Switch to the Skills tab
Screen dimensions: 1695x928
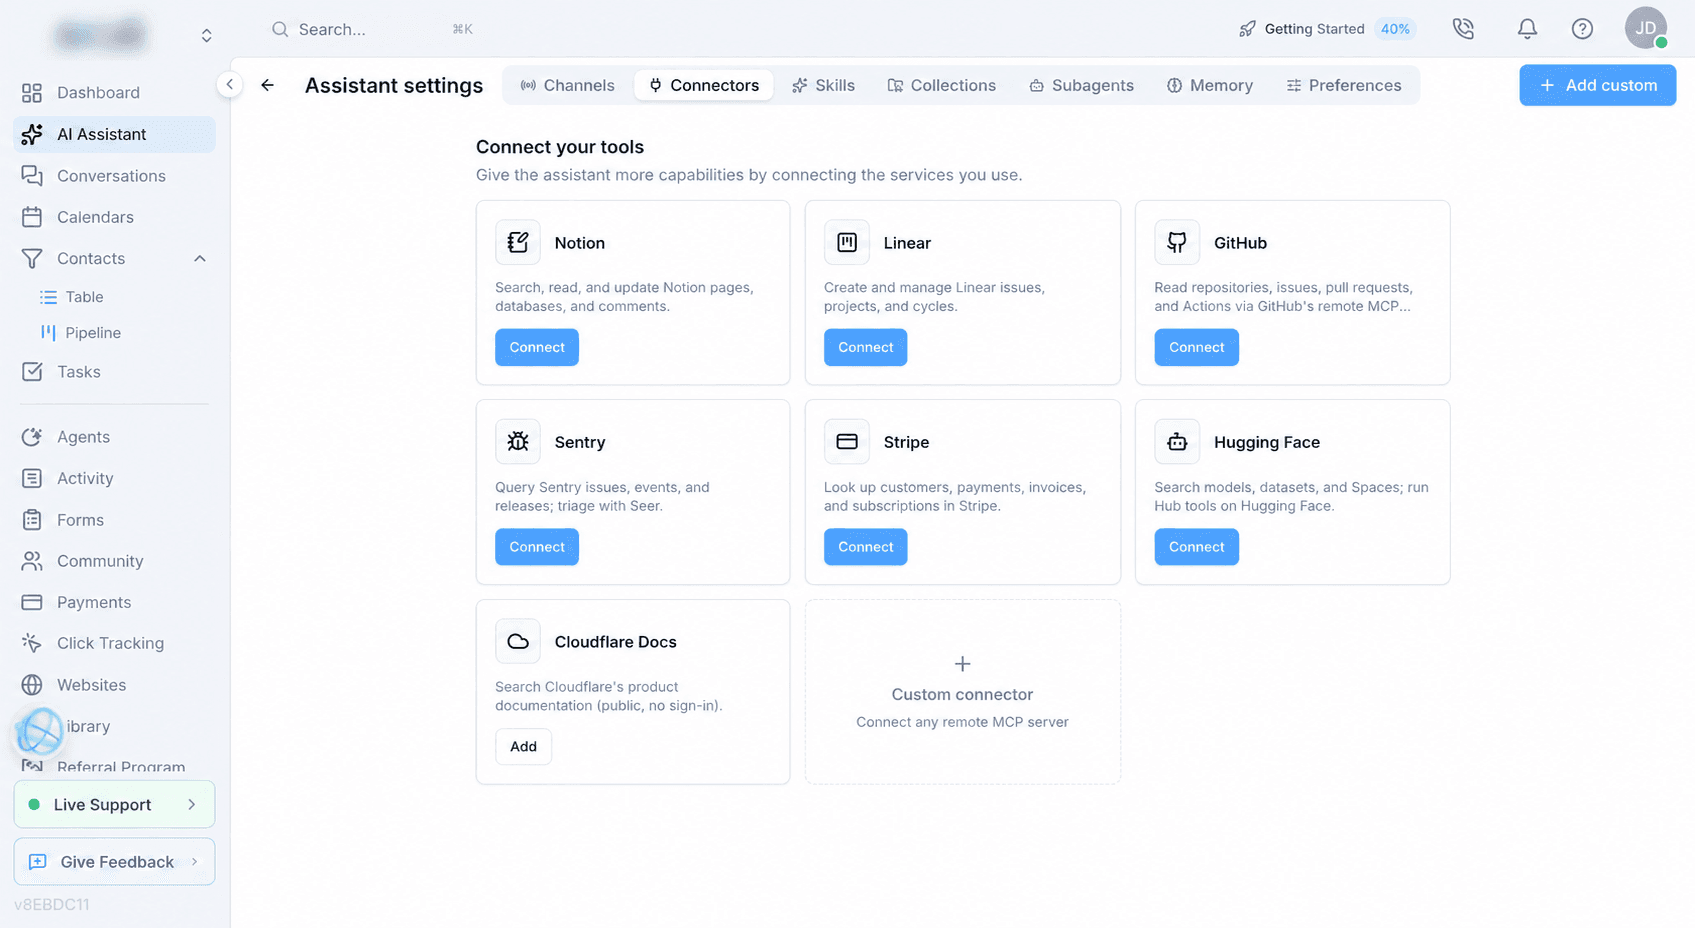click(823, 85)
